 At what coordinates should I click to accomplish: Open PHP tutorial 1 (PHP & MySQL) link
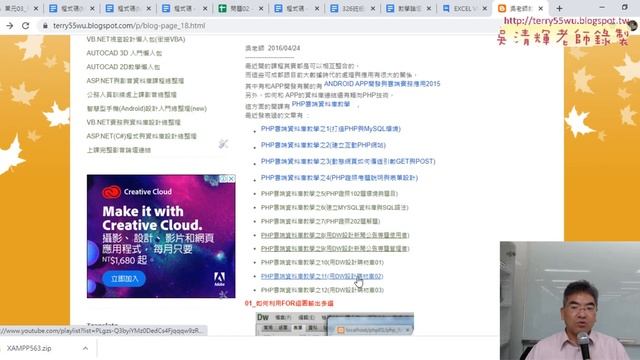[x=331, y=129]
